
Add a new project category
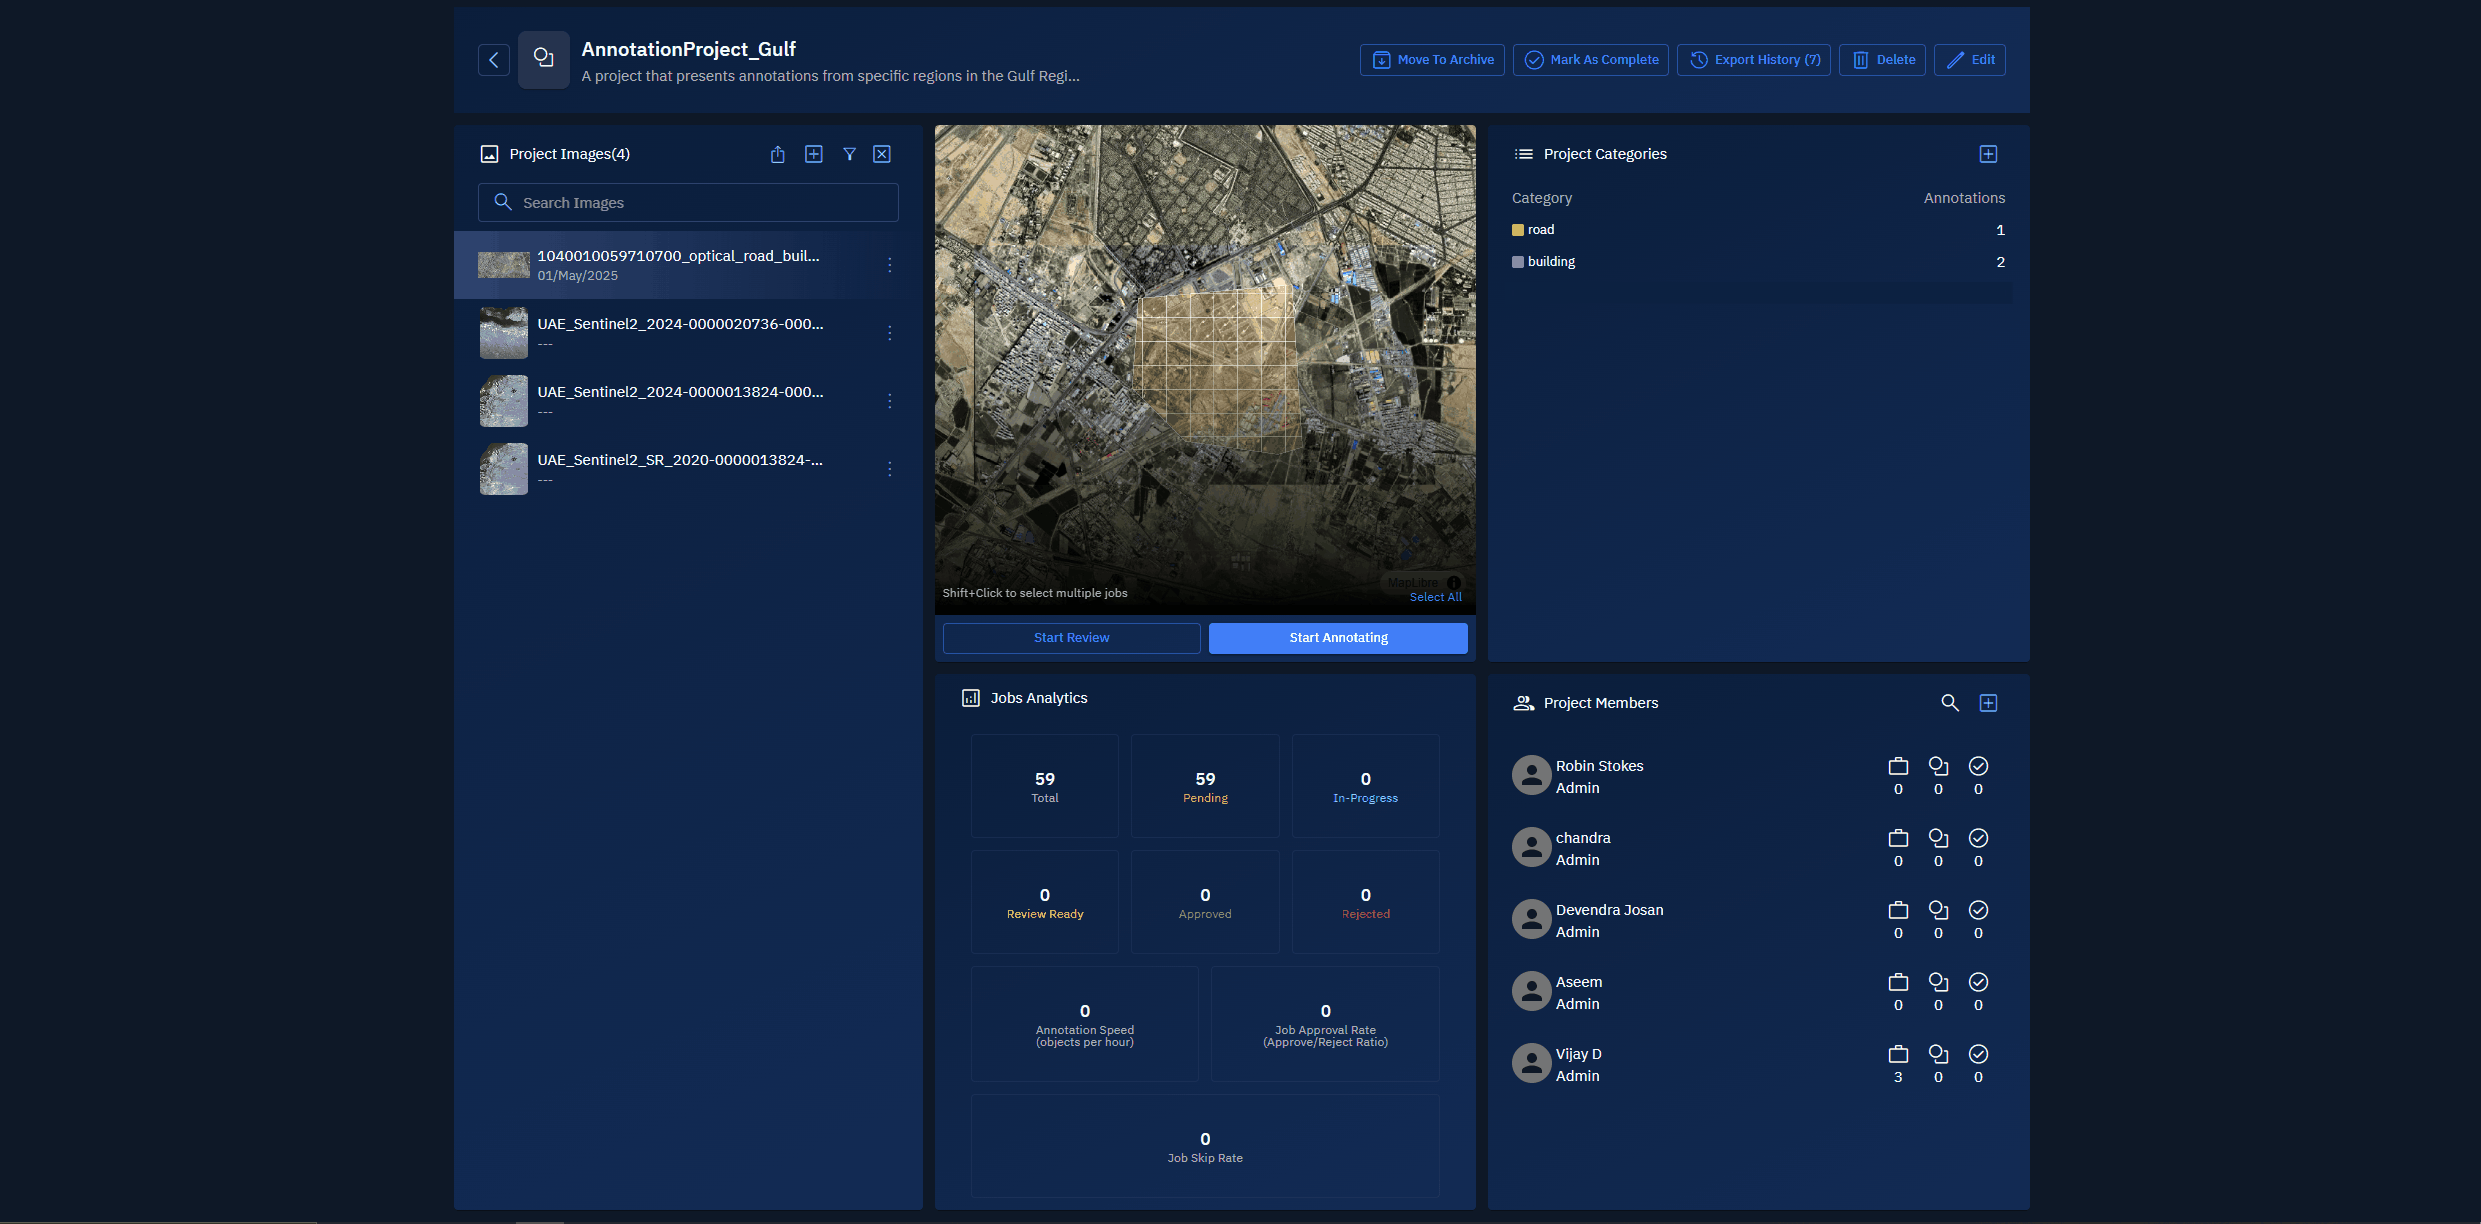click(x=1988, y=154)
